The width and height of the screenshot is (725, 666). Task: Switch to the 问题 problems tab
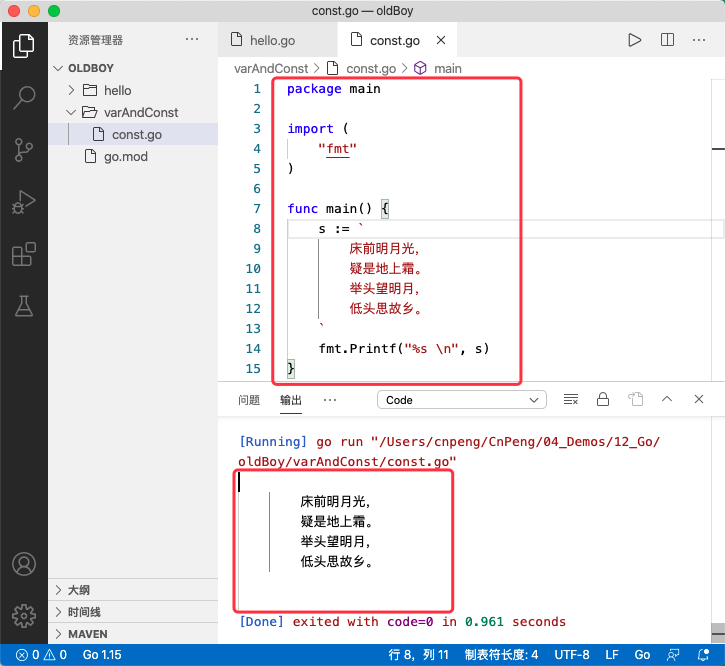249,400
